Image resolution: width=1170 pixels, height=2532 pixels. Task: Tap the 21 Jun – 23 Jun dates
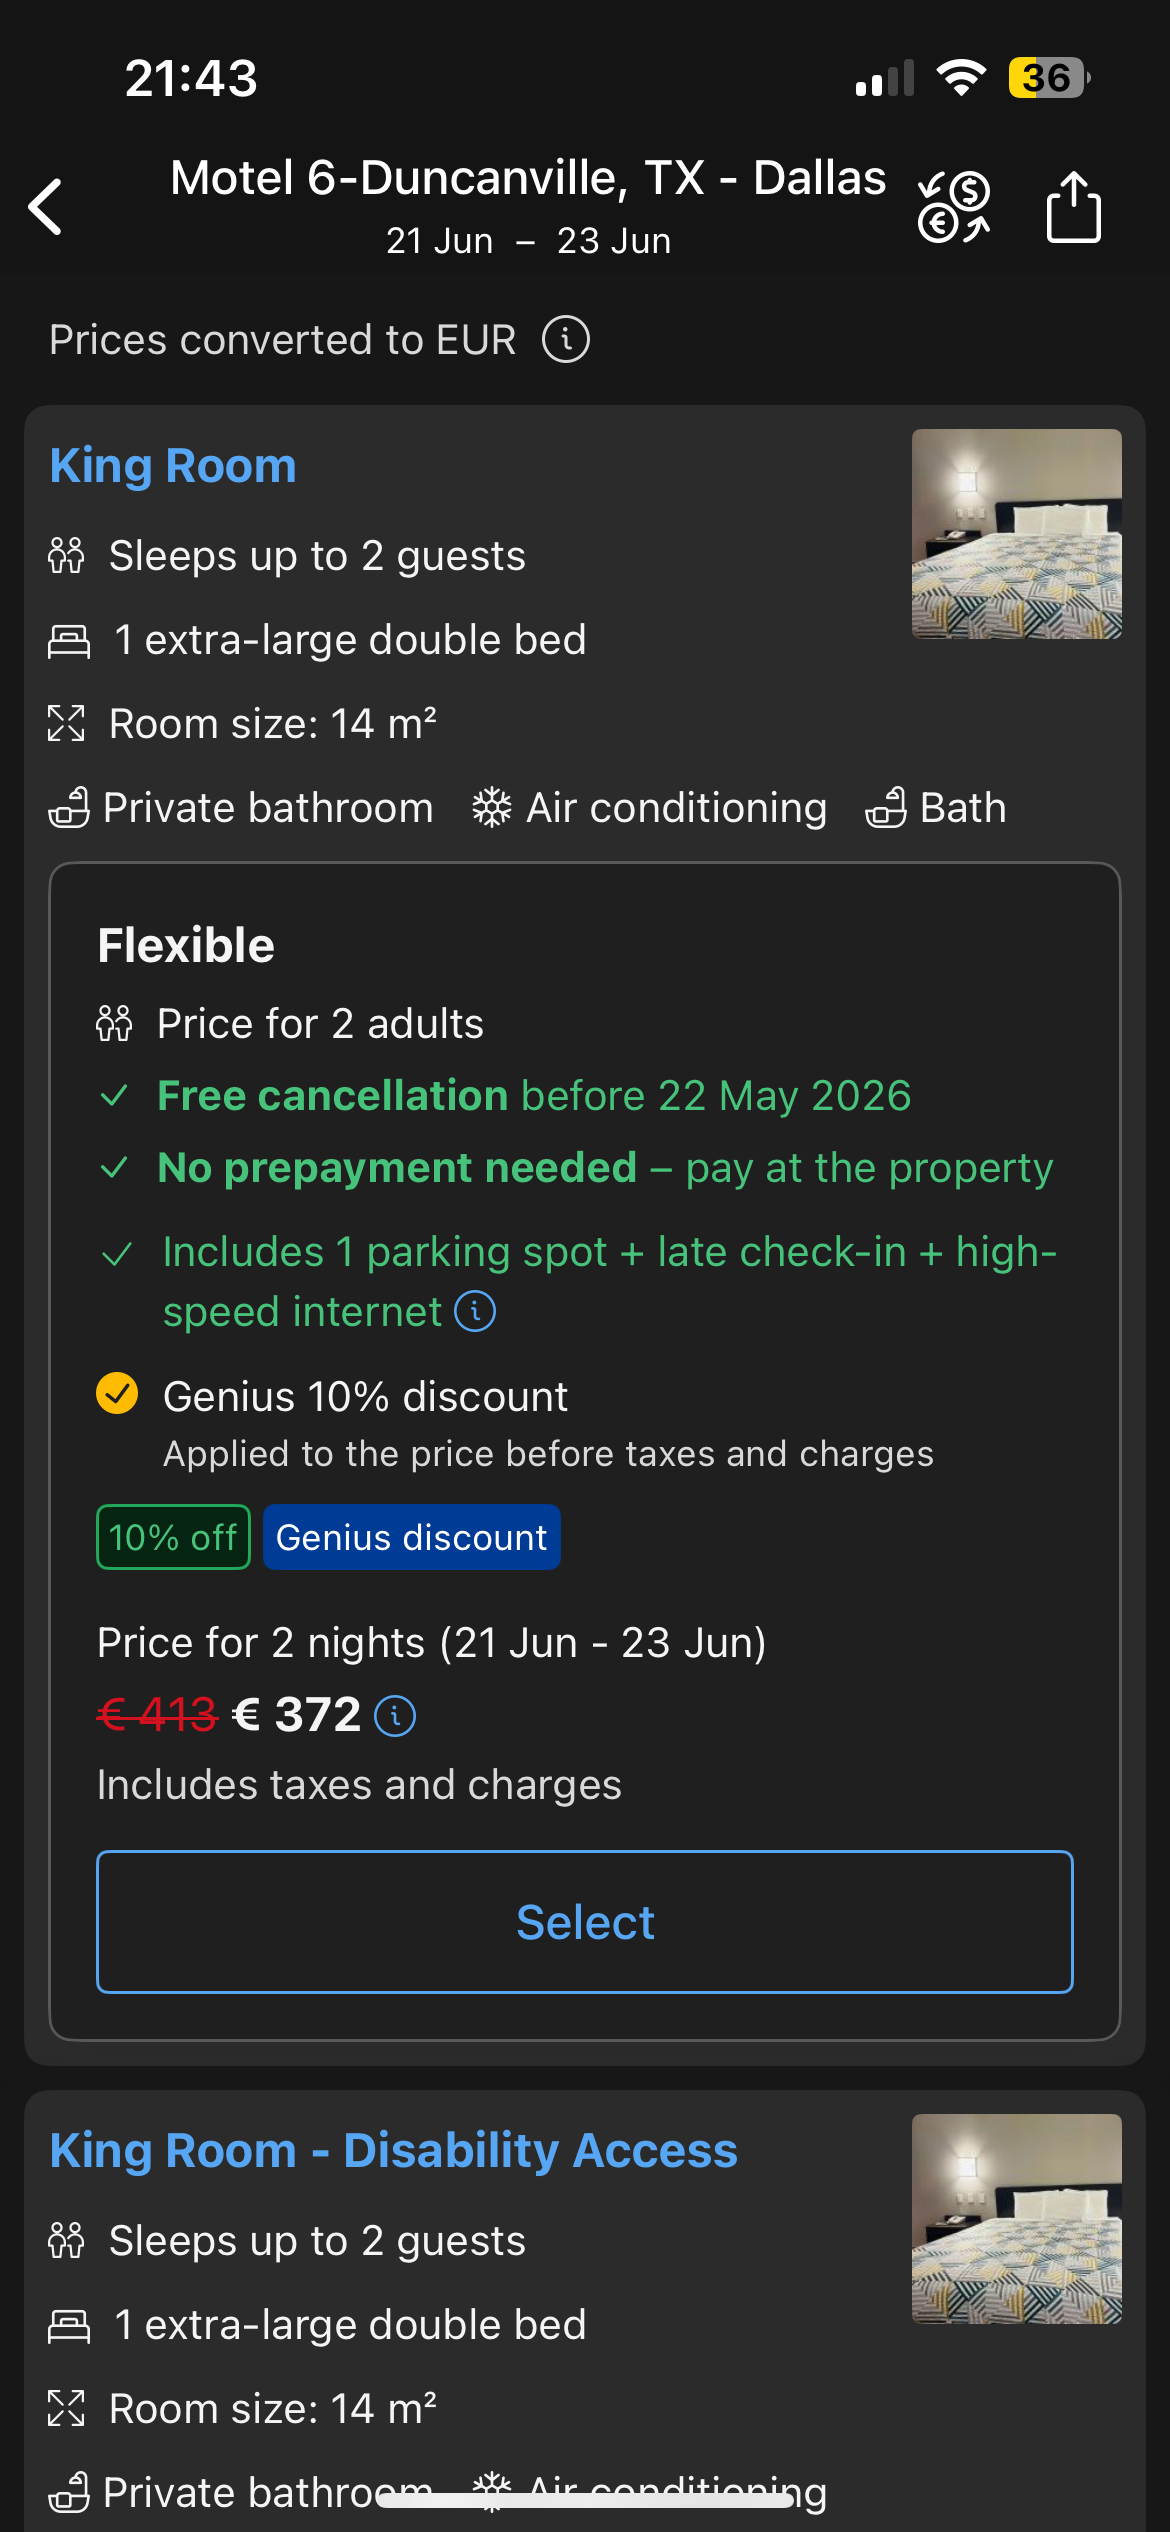click(528, 241)
